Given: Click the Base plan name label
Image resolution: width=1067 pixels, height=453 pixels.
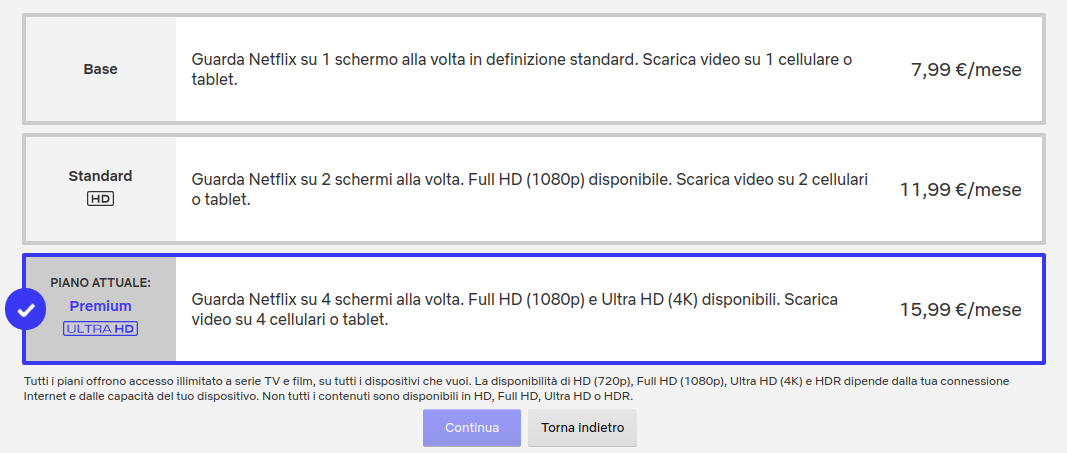Looking at the screenshot, I should pos(101,69).
